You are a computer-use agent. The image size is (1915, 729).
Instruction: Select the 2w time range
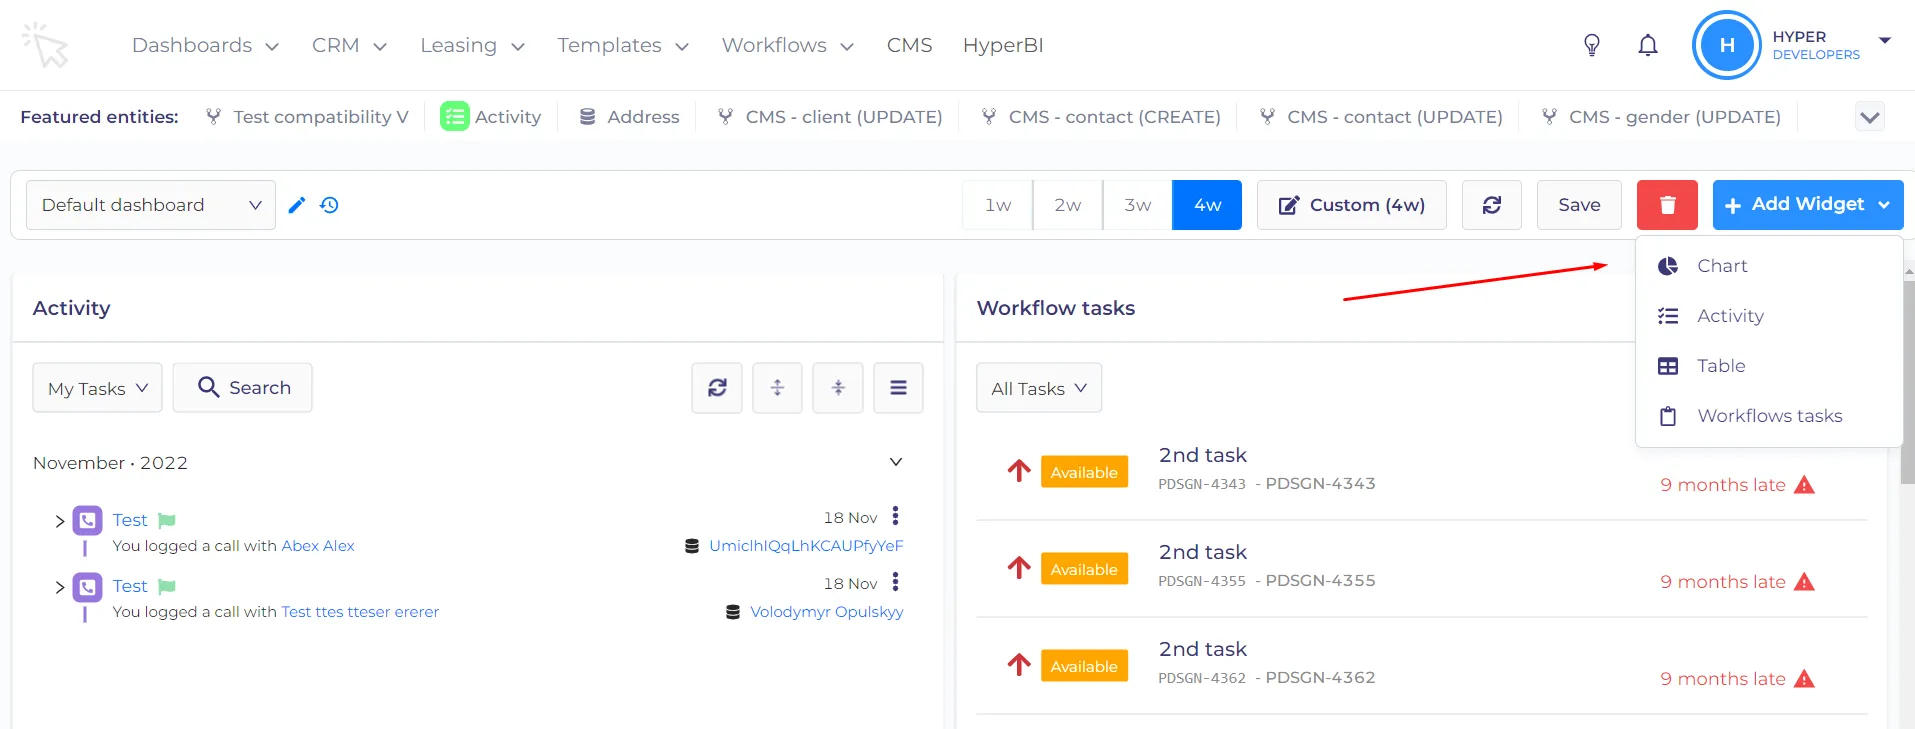click(x=1068, y=205)
